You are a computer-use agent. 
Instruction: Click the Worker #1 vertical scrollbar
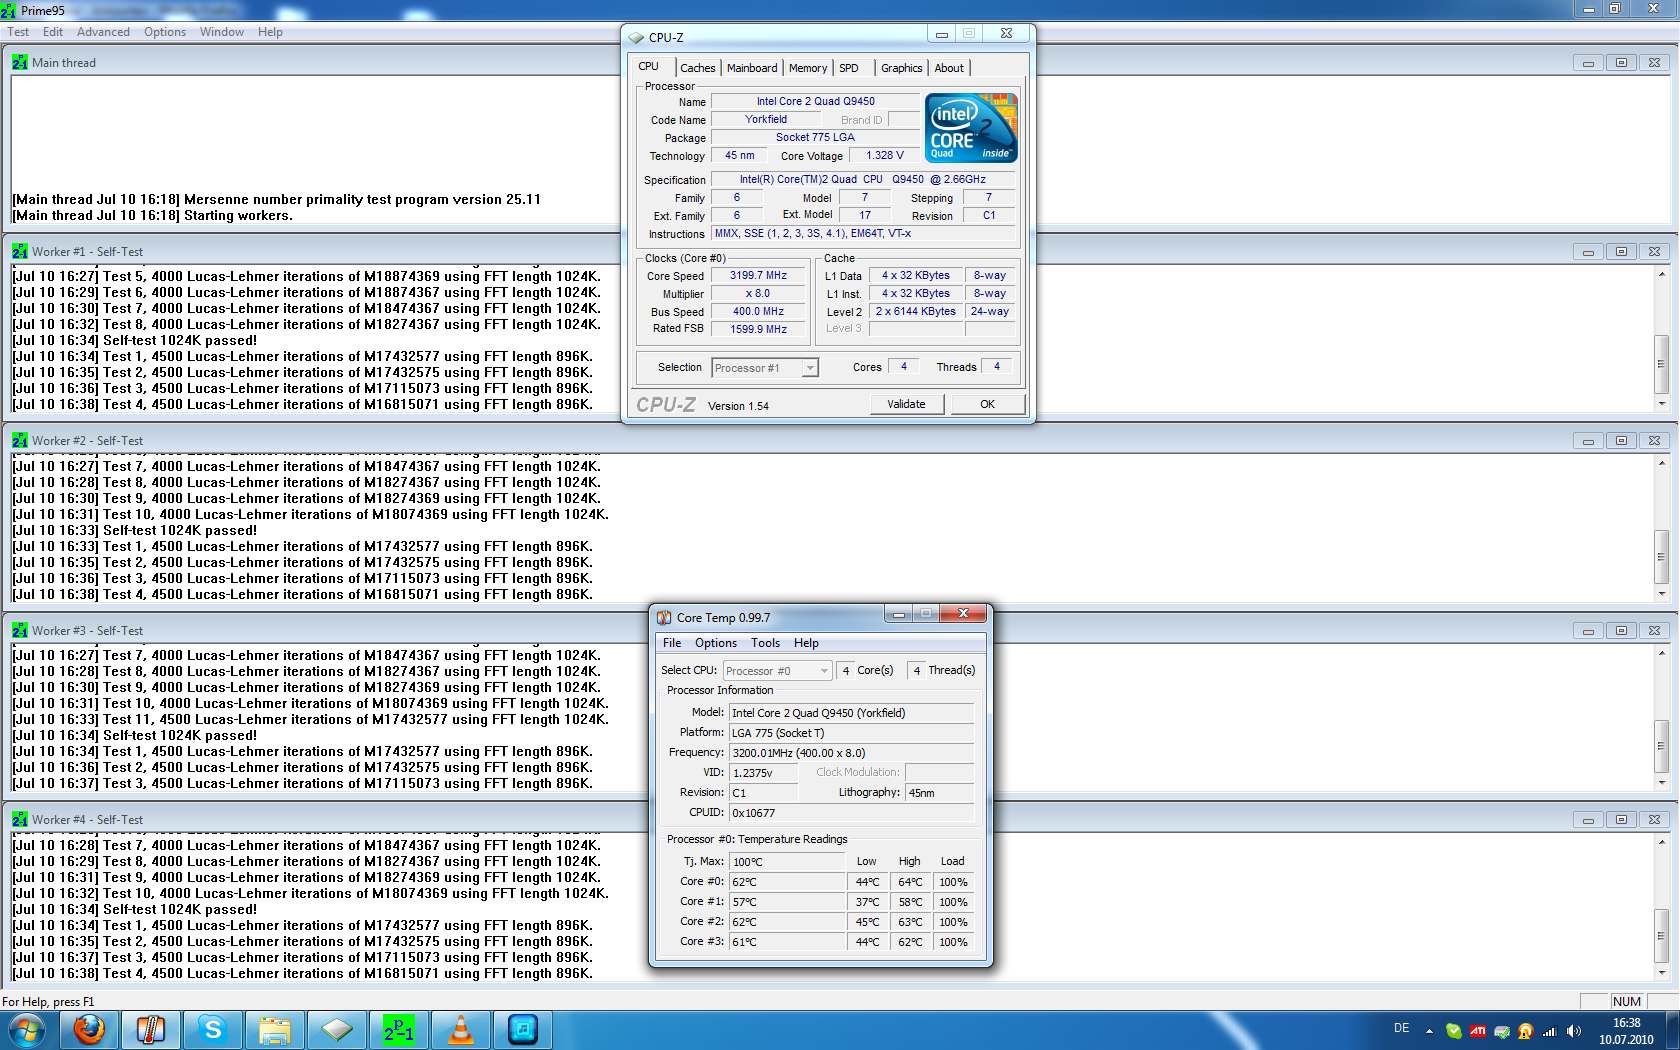pyautogui.click(x=1662, y=337)
